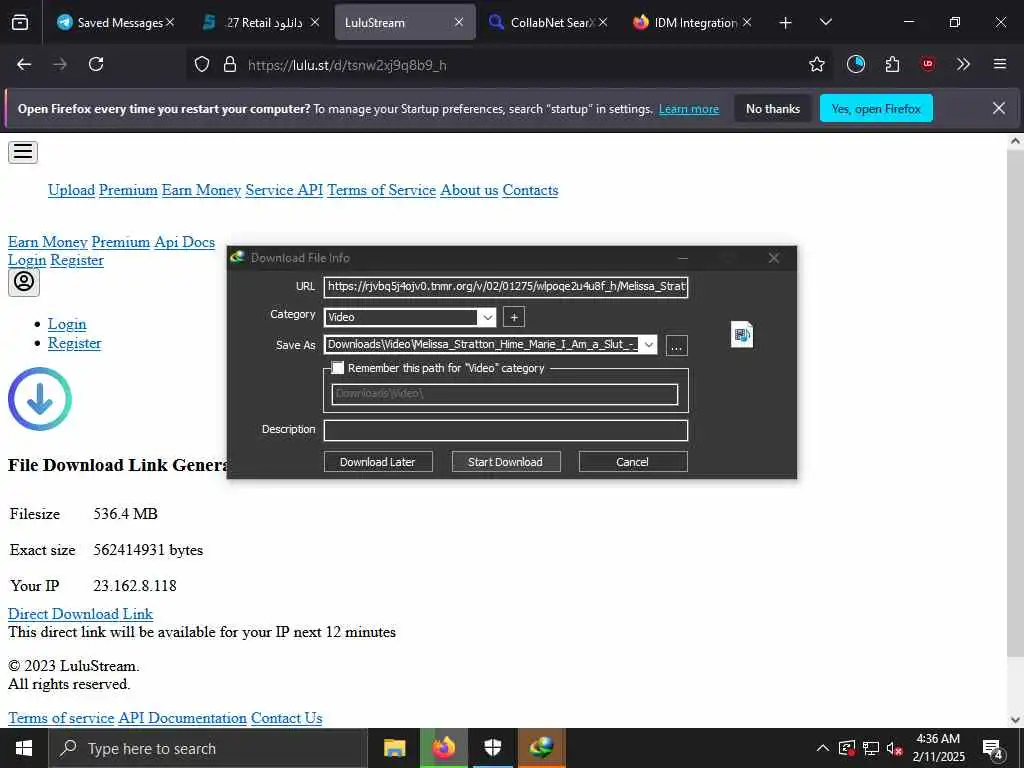Viewport: 1024px width, 768px height.
Task: Open a new browser tab
Action: coord(786,23)
